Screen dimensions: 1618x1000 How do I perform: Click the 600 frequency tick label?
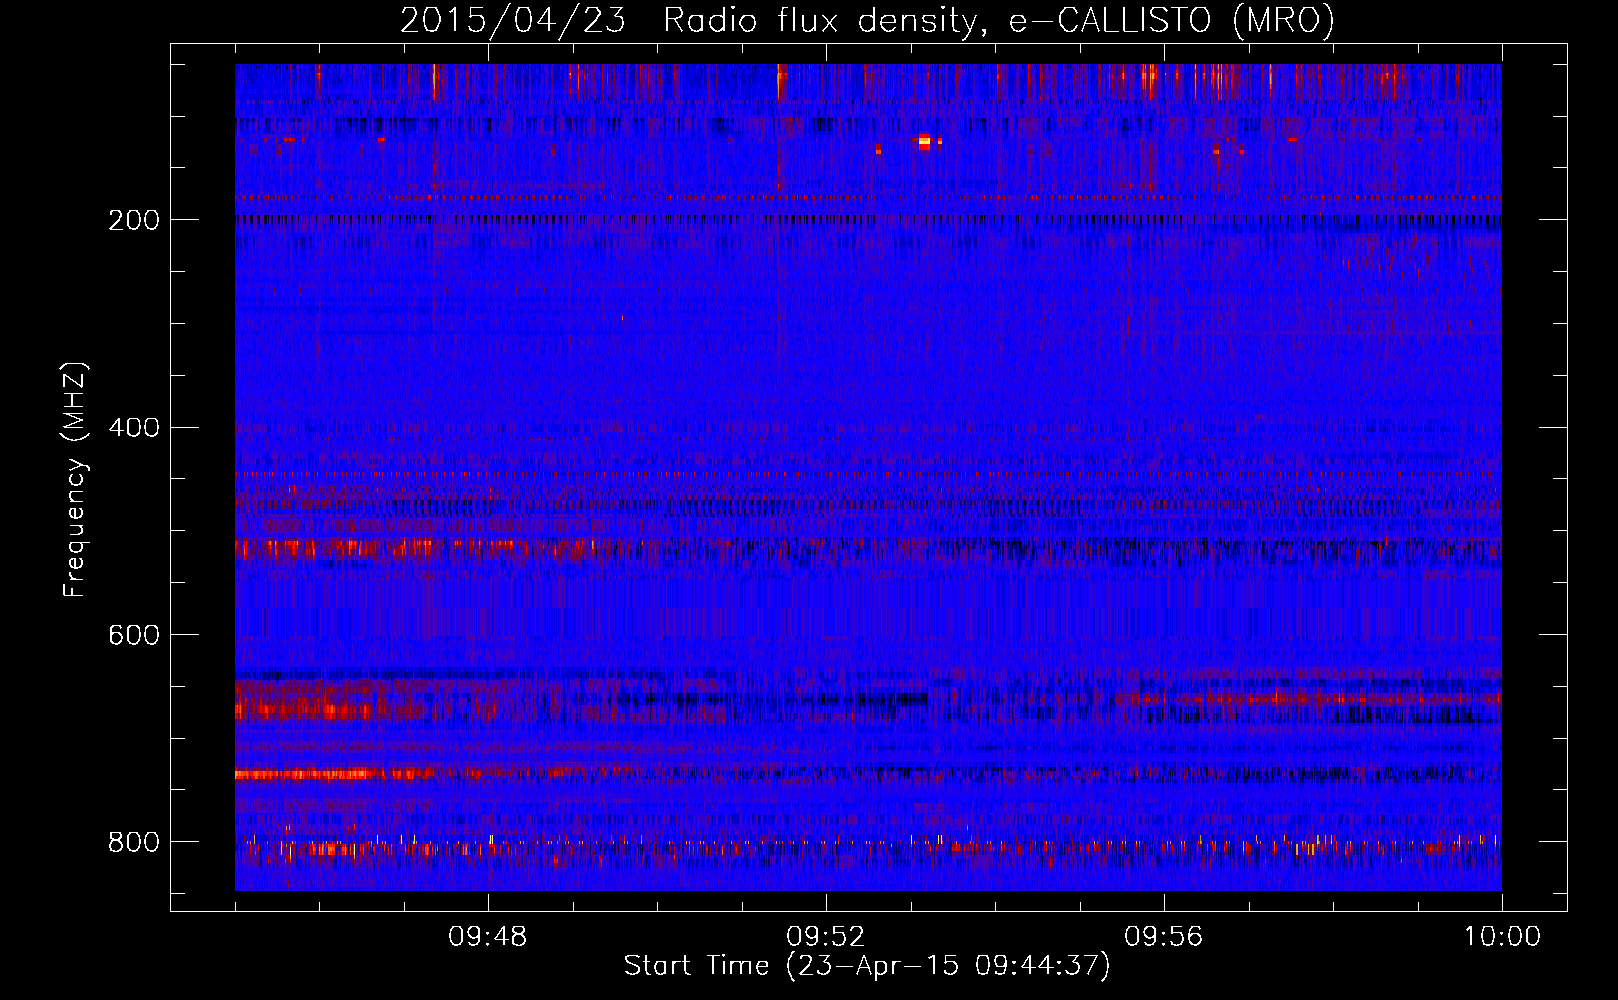pyautogui.click(x=133, y=635)
